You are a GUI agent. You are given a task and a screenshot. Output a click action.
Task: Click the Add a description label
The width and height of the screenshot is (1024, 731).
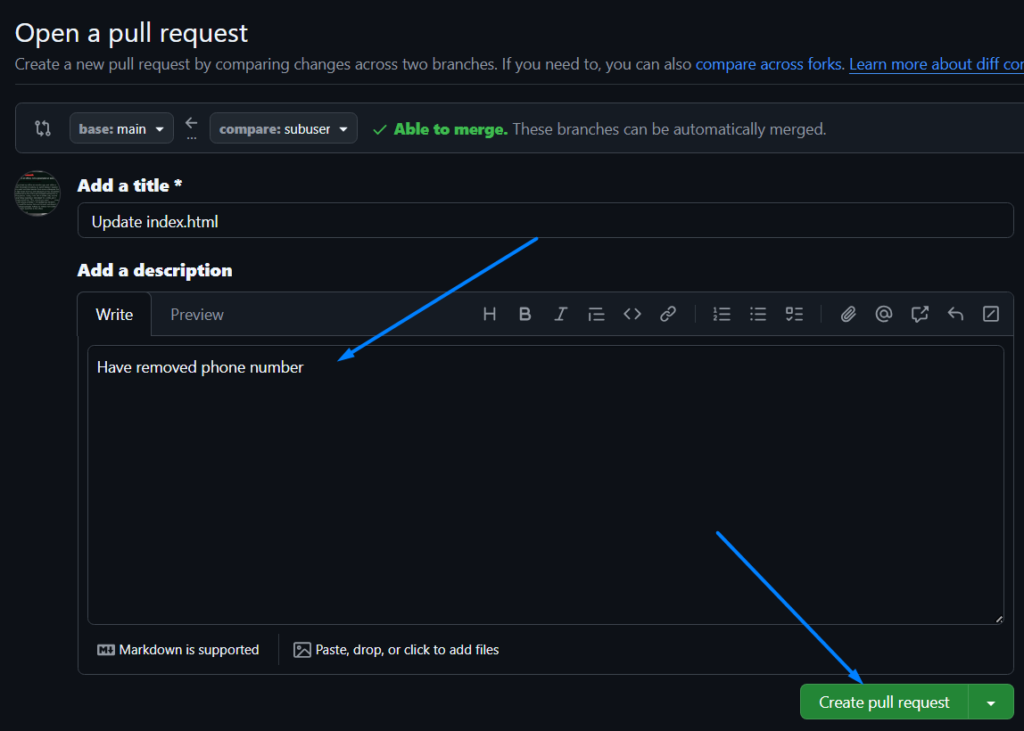tap(155, 270)
